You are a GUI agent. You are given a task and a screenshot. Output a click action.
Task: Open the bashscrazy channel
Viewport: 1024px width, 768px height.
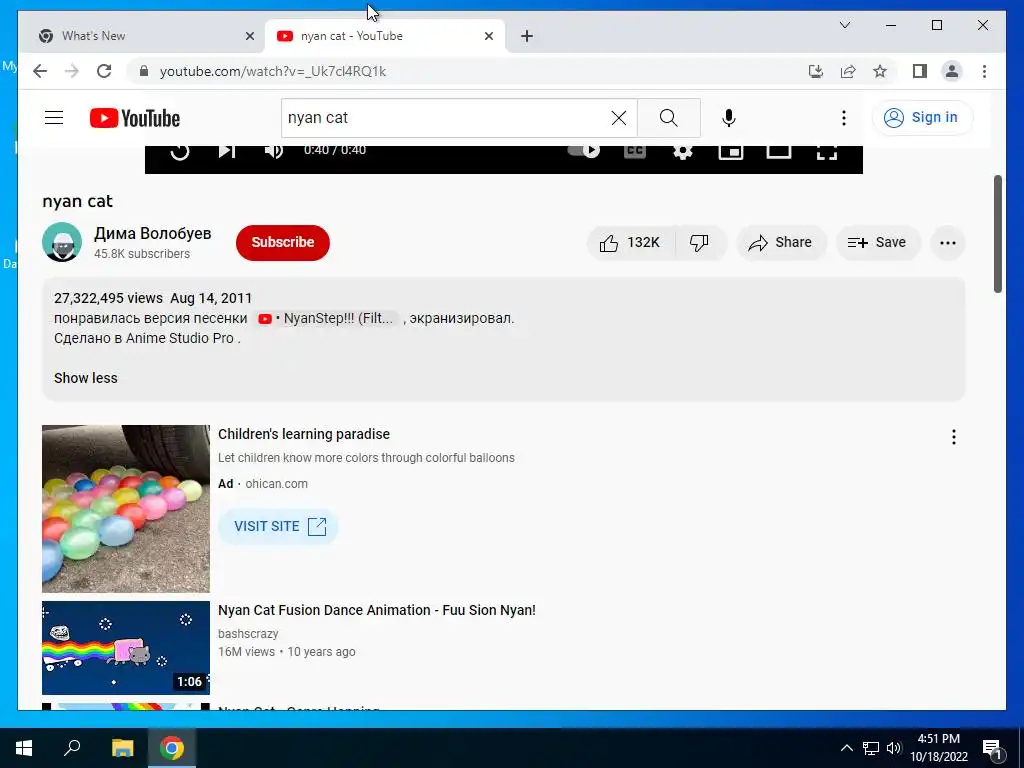tap(248, 634)
